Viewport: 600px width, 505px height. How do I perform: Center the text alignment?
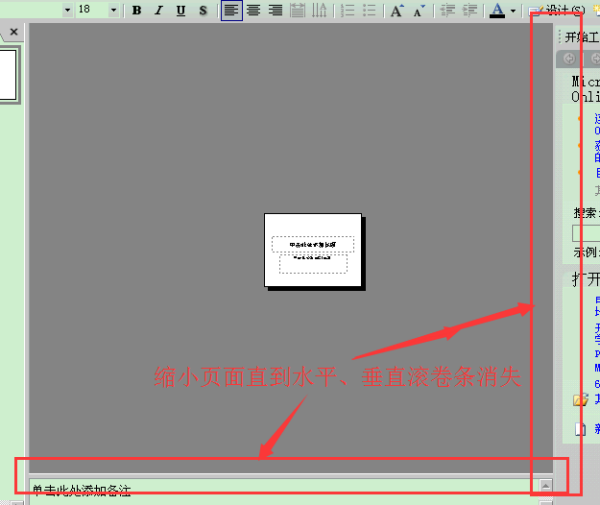(x=253, y=10)
